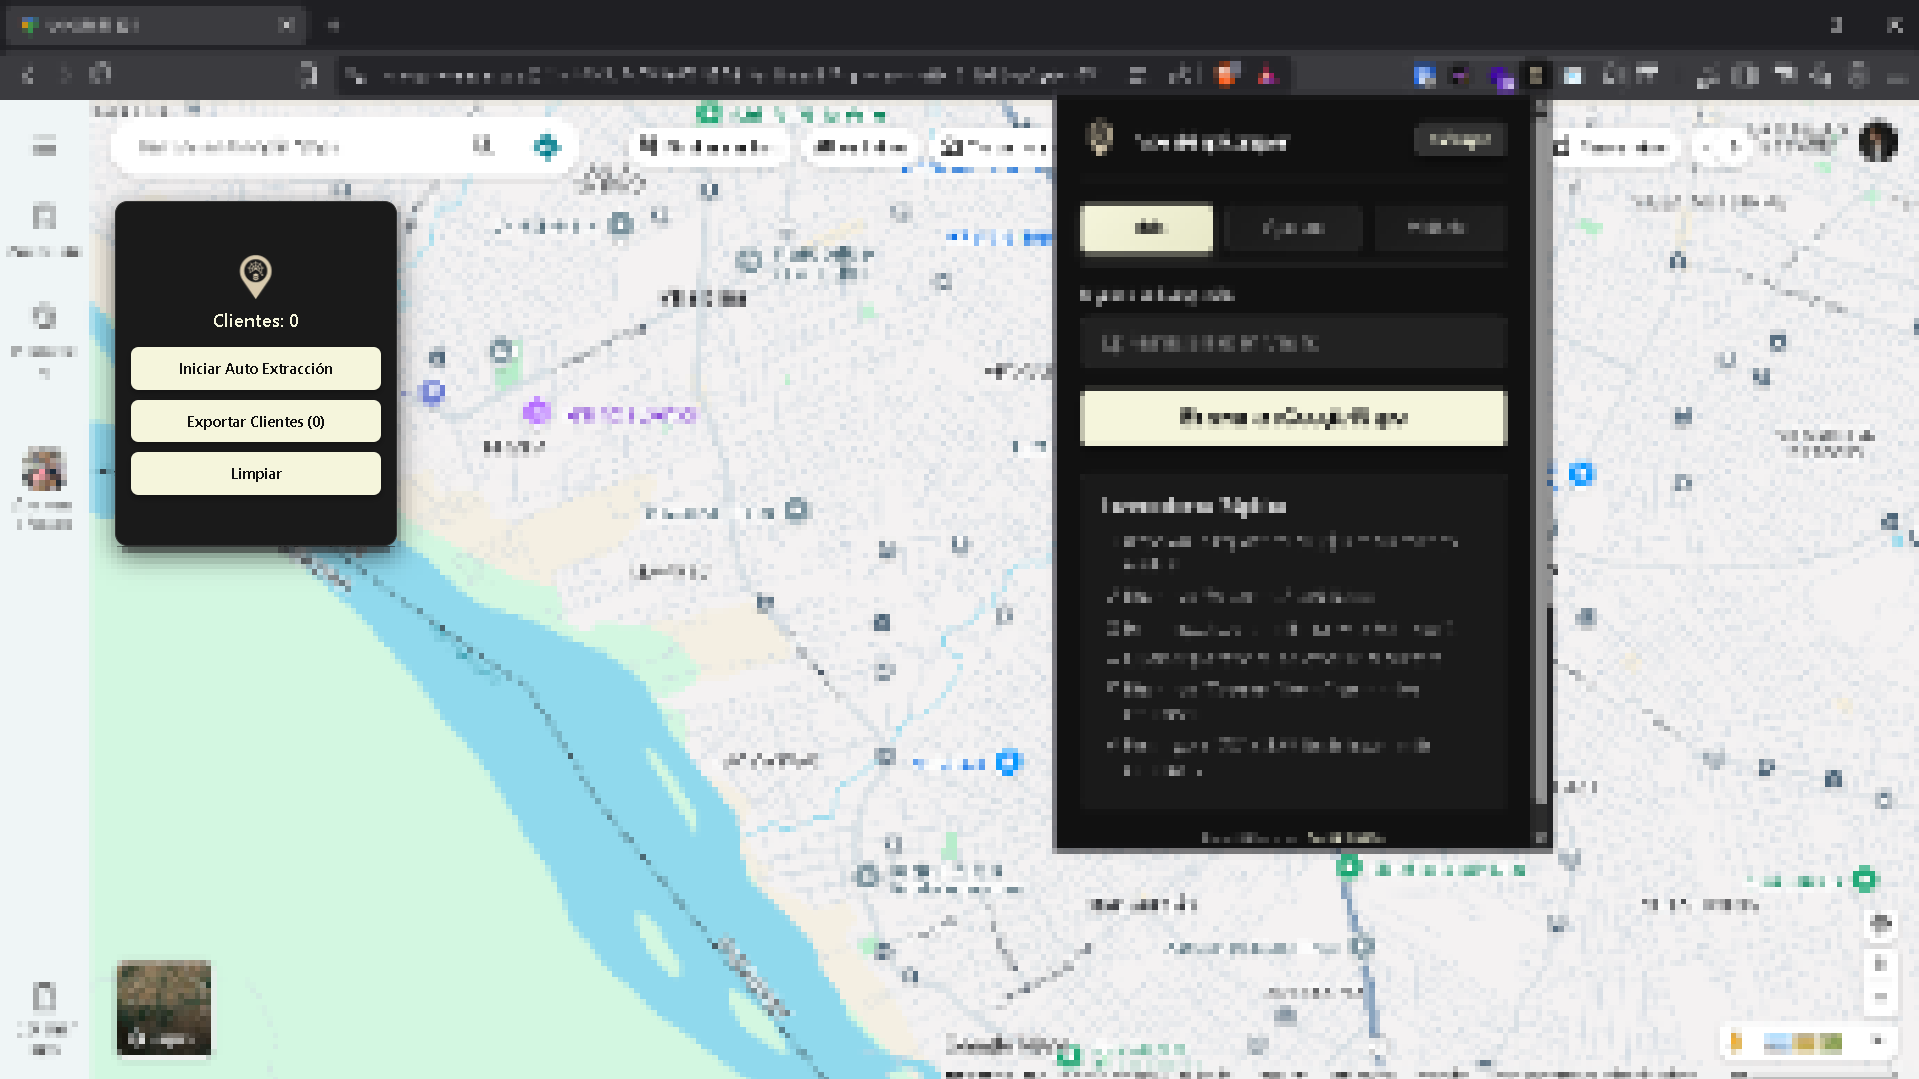Viewport: 1919px width, 1079px height.
Task: Click the active scraper extension icon in toolbar
Action: (x=1536, y=76)
